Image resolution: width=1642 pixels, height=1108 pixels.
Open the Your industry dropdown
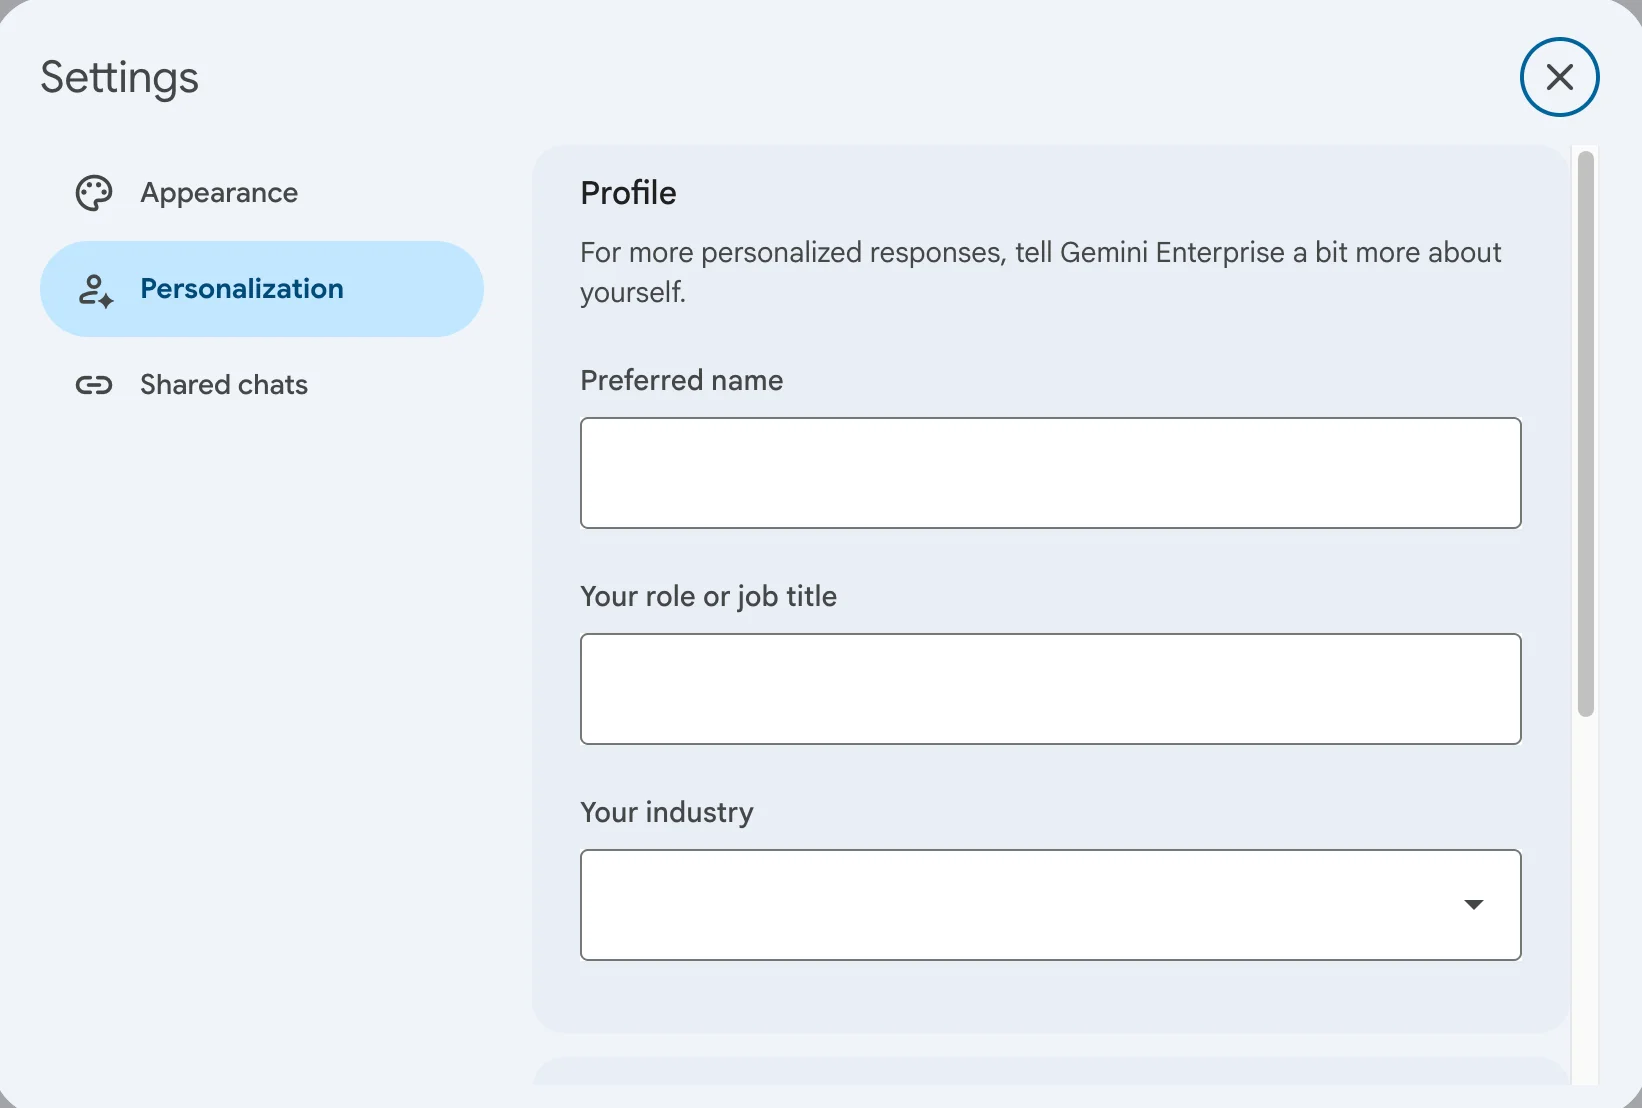coord(1051,905)
